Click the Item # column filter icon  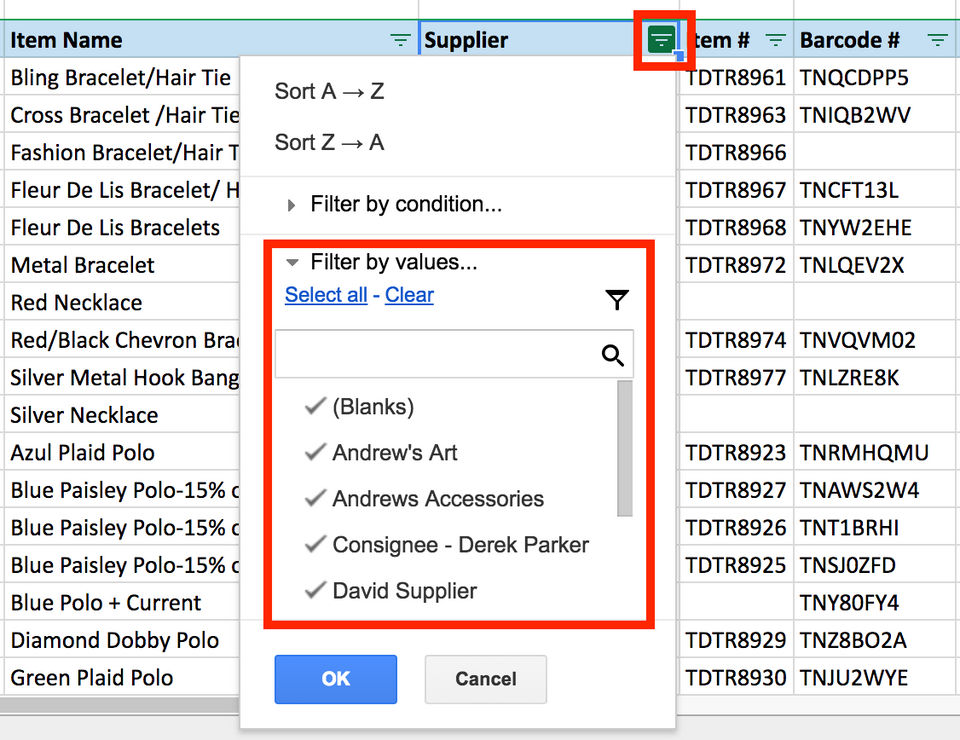point(776,40)
